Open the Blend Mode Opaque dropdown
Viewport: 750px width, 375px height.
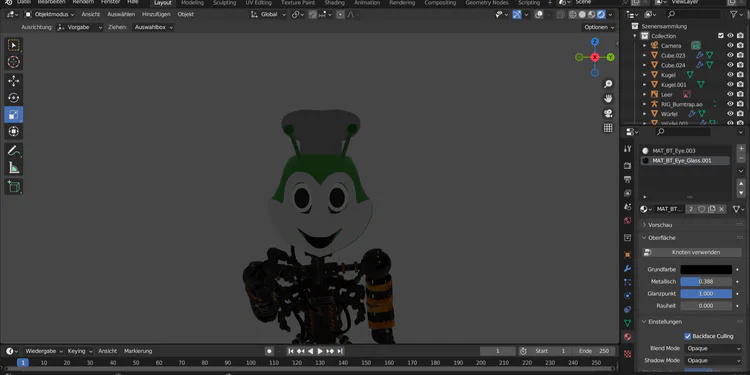click(713, 348)
